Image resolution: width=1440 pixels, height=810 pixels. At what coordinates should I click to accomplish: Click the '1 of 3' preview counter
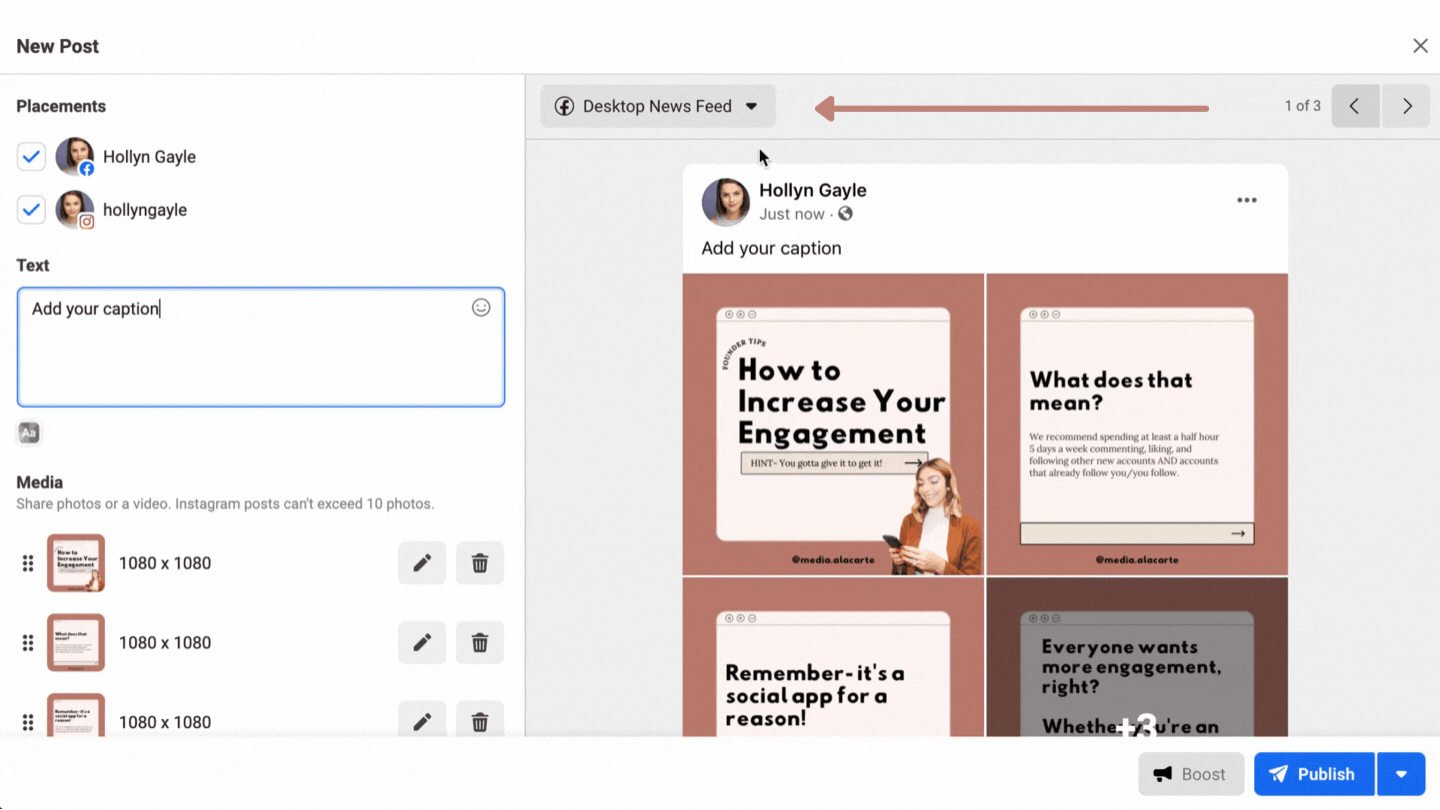coord(1302,106)
